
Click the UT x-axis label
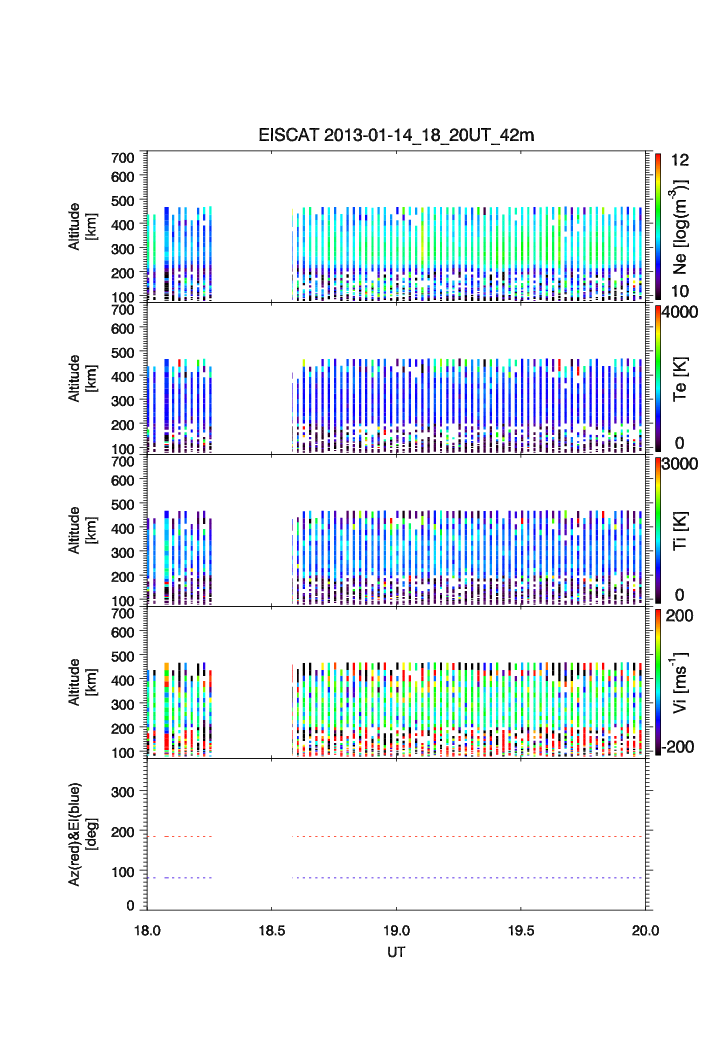396,952
